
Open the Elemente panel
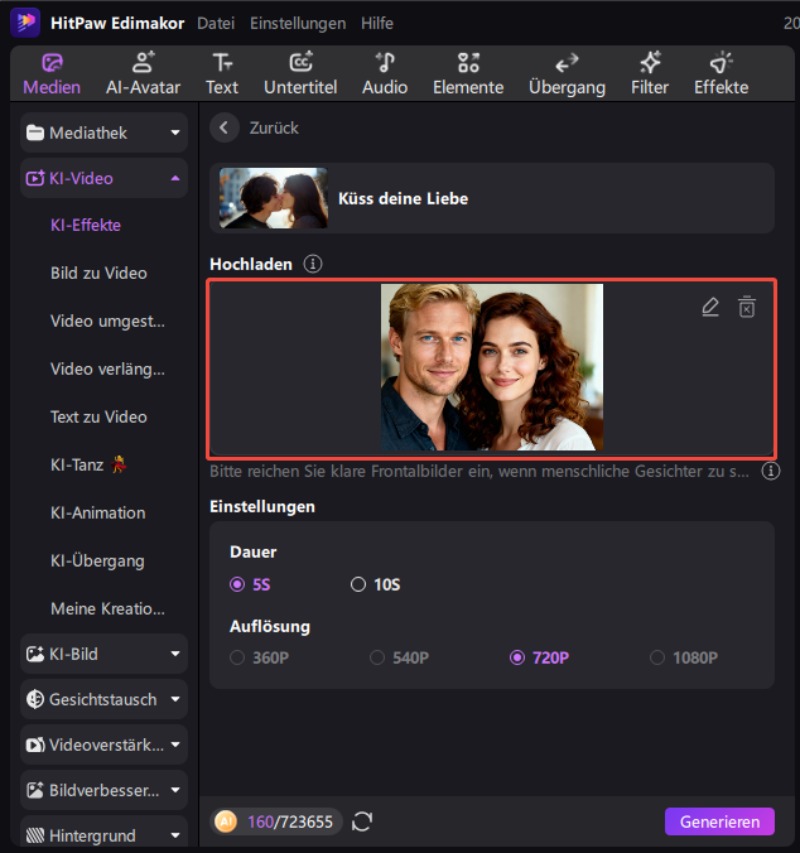tap(468, 74)
